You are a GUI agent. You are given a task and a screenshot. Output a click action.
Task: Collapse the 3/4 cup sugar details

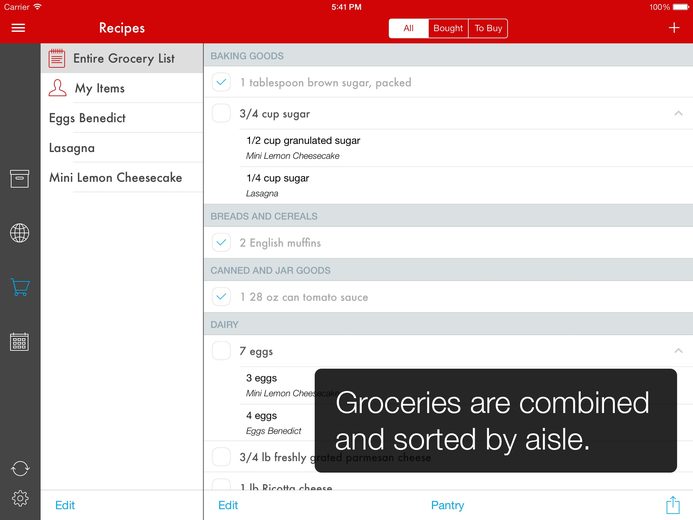[678, 114]
